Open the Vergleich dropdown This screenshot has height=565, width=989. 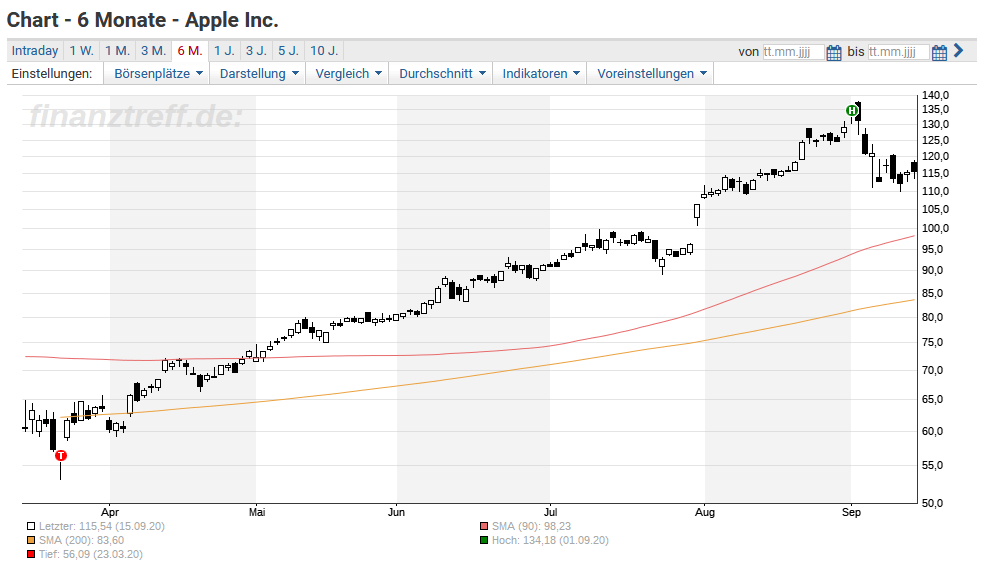(348, 73)
